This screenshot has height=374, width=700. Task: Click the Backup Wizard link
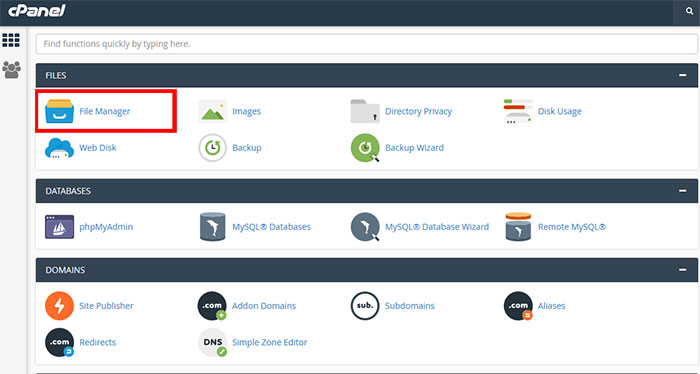414,148
